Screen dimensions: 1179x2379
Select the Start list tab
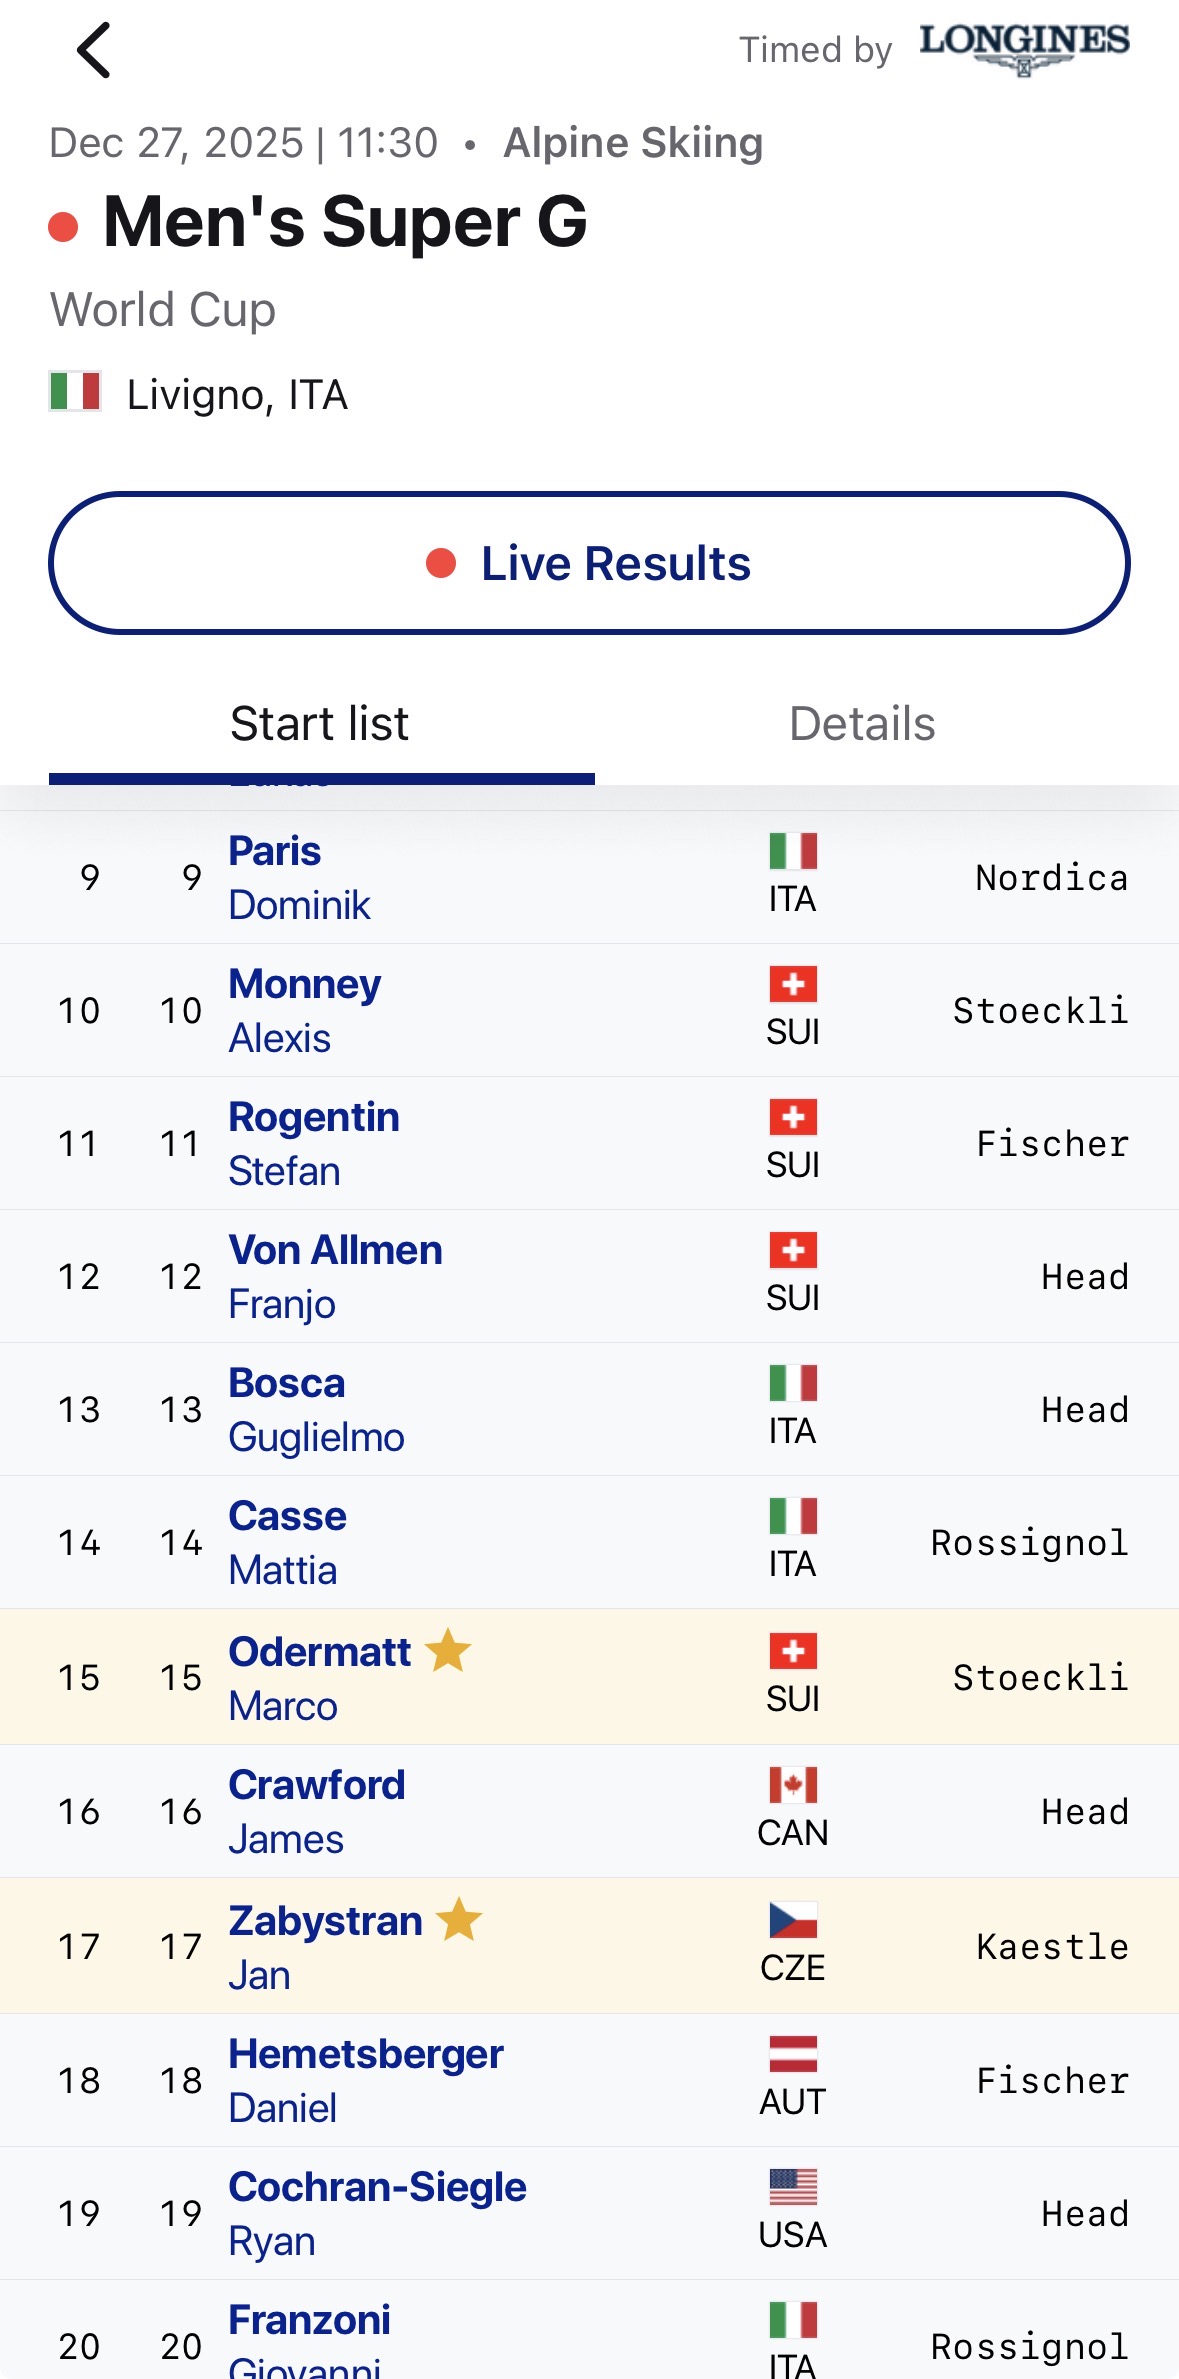click(x=320, y=724)
